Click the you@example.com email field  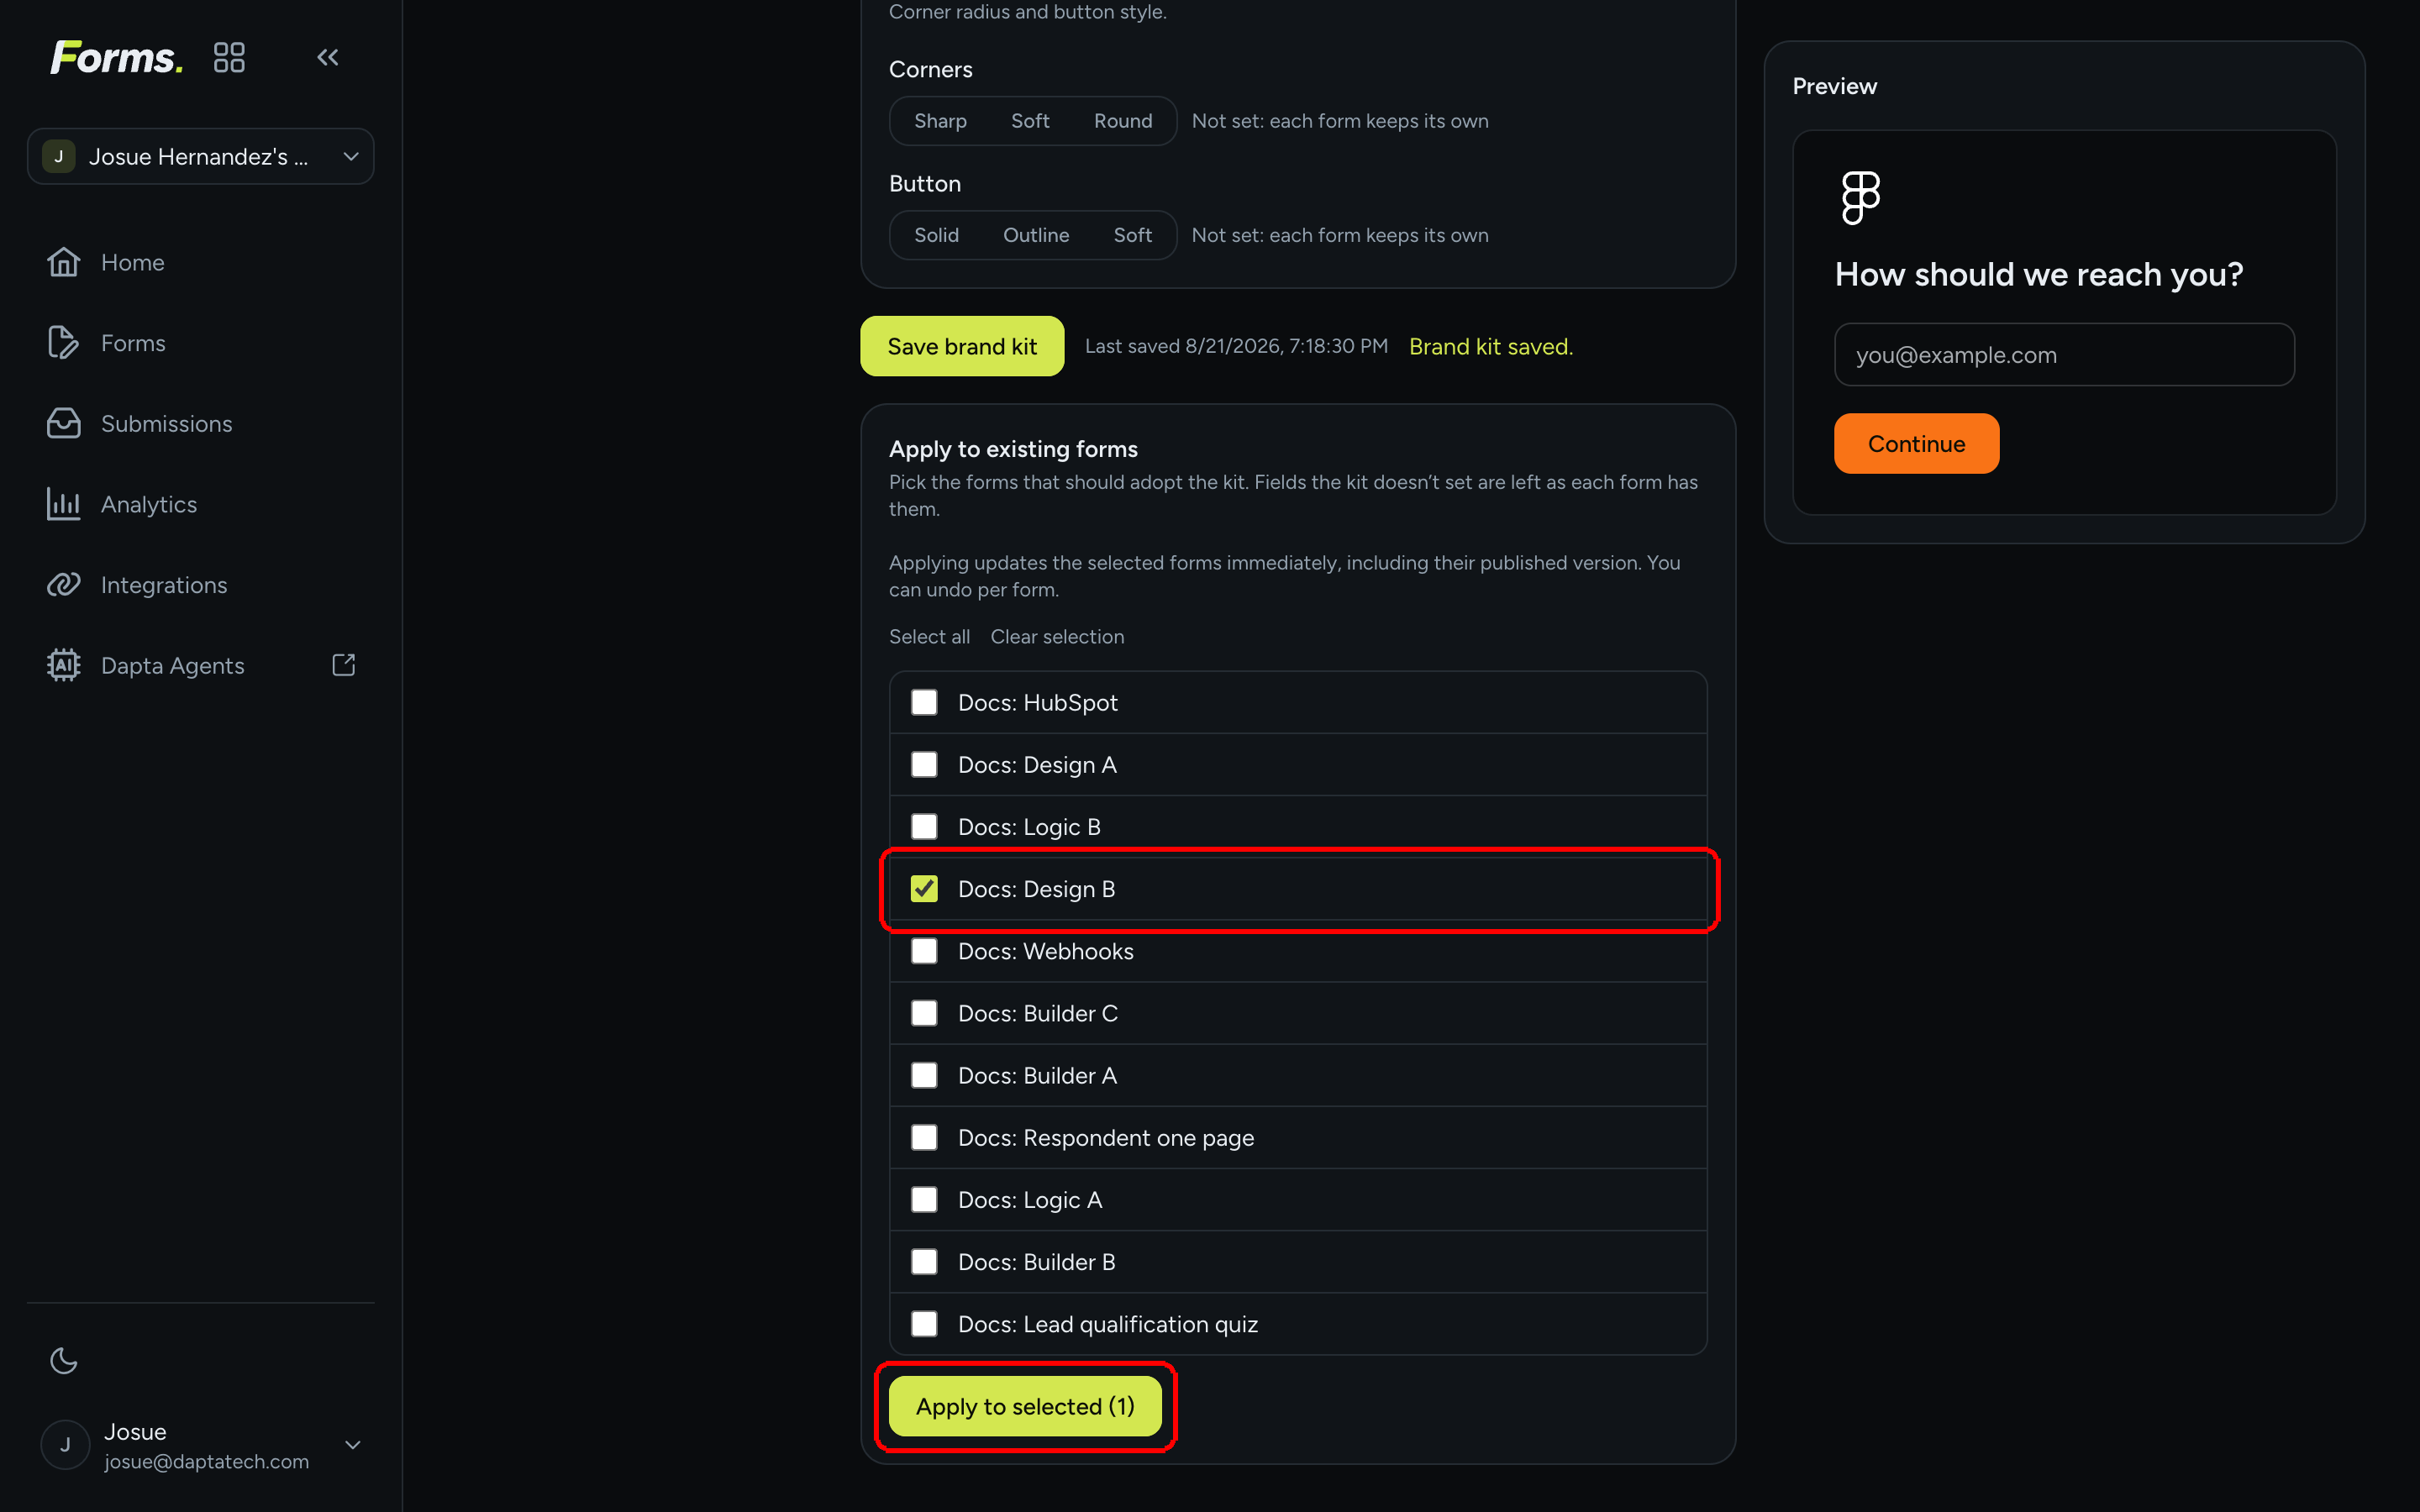(x=2064, y=354)
